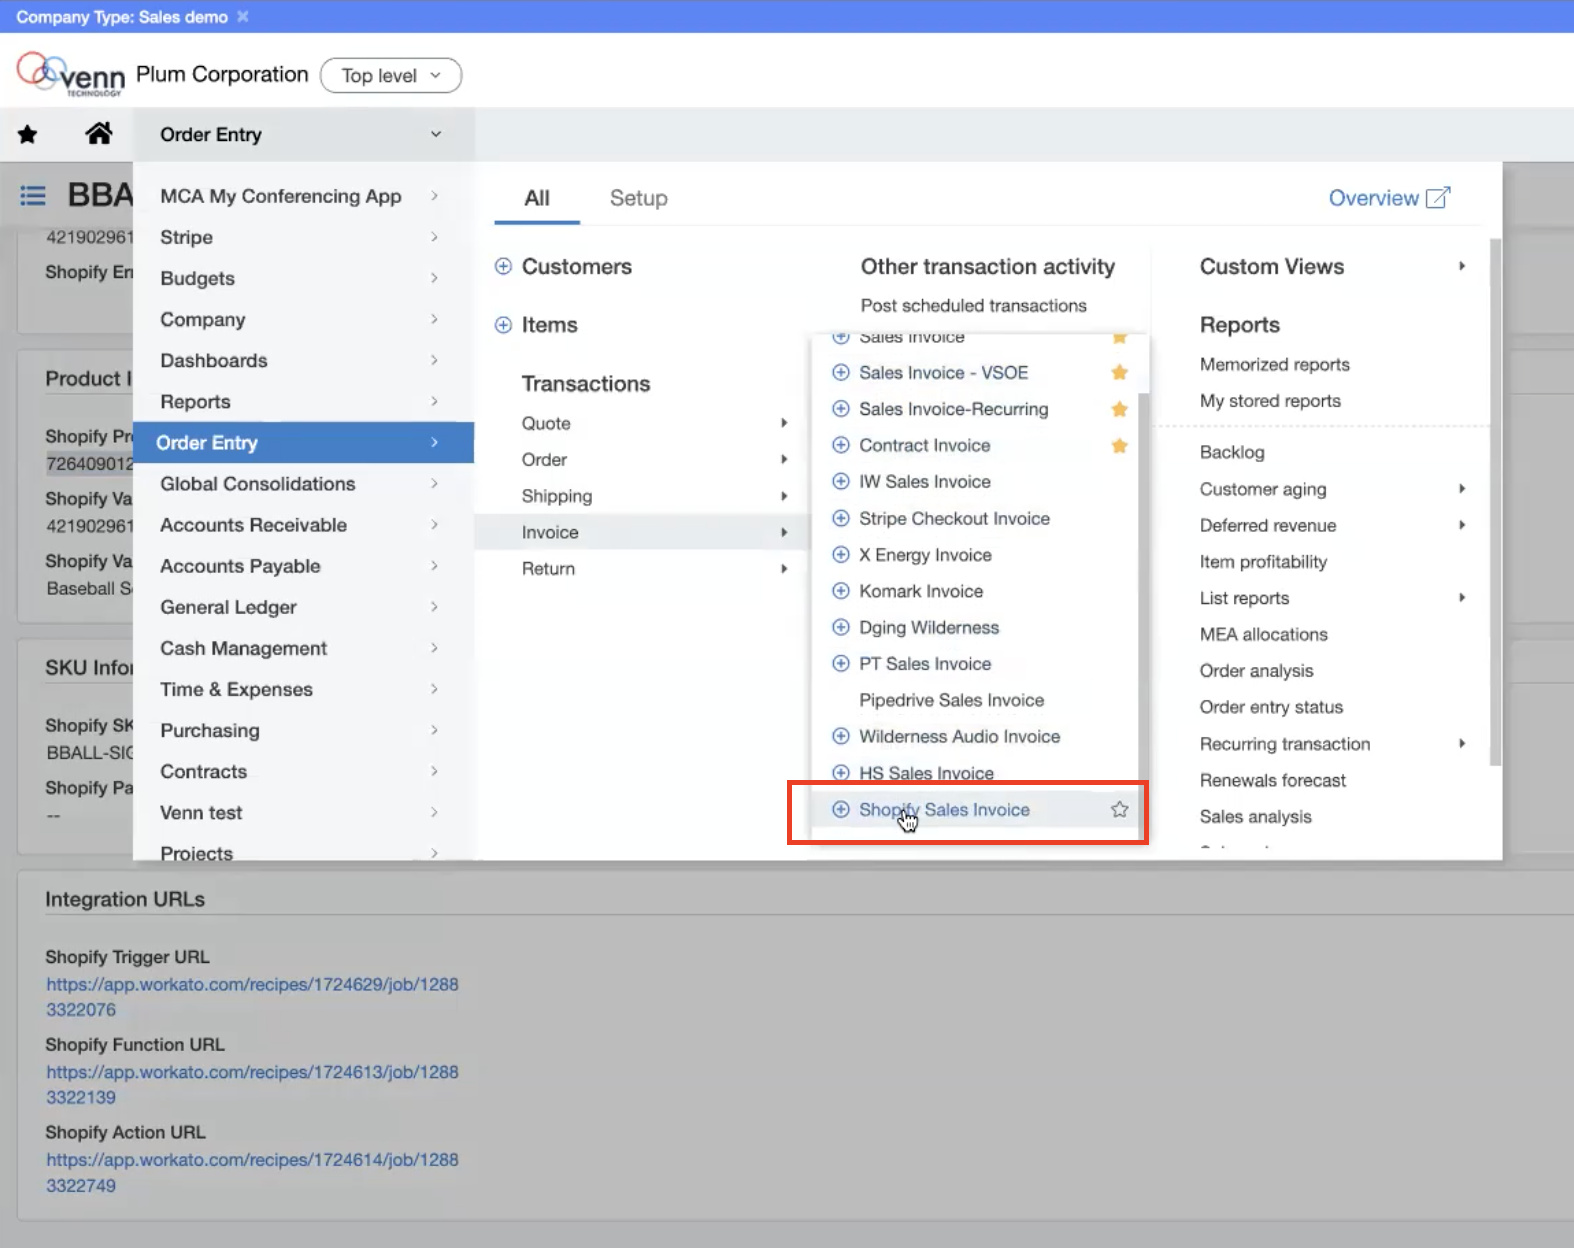Open Global Consolidations menu item

click(303, 484)
